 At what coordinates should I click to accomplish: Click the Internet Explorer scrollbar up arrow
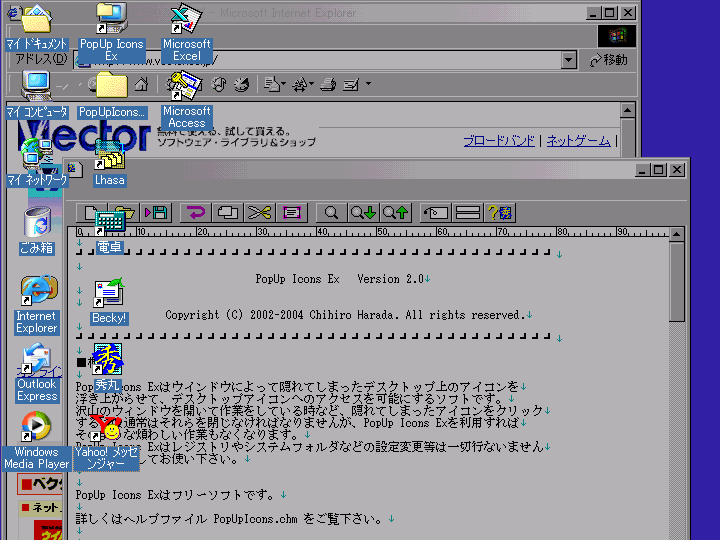coord(627,110)
